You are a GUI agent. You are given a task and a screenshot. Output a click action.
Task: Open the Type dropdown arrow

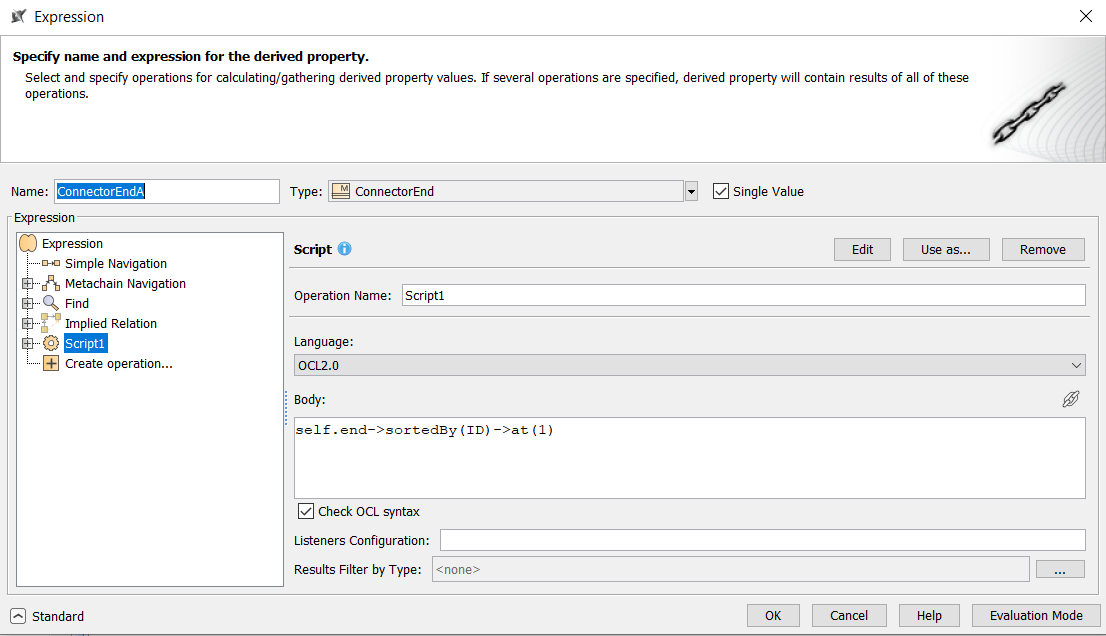[690, 191]
